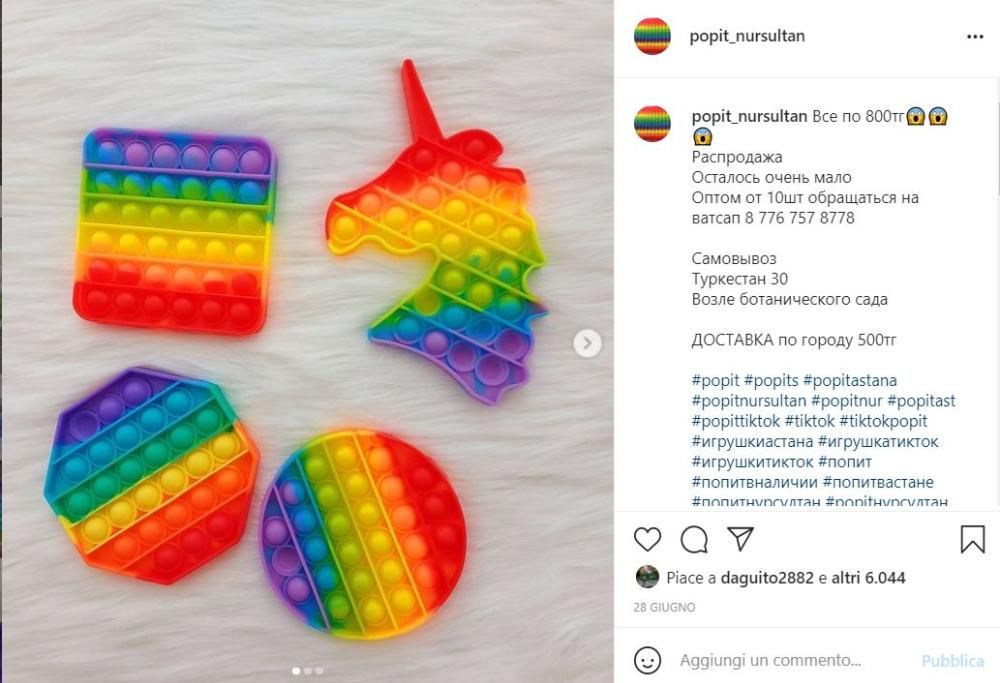Viewport: 1000px width, 683px height.
Task: Open popit_nursultan username in the header
Action: pos(747,36)
